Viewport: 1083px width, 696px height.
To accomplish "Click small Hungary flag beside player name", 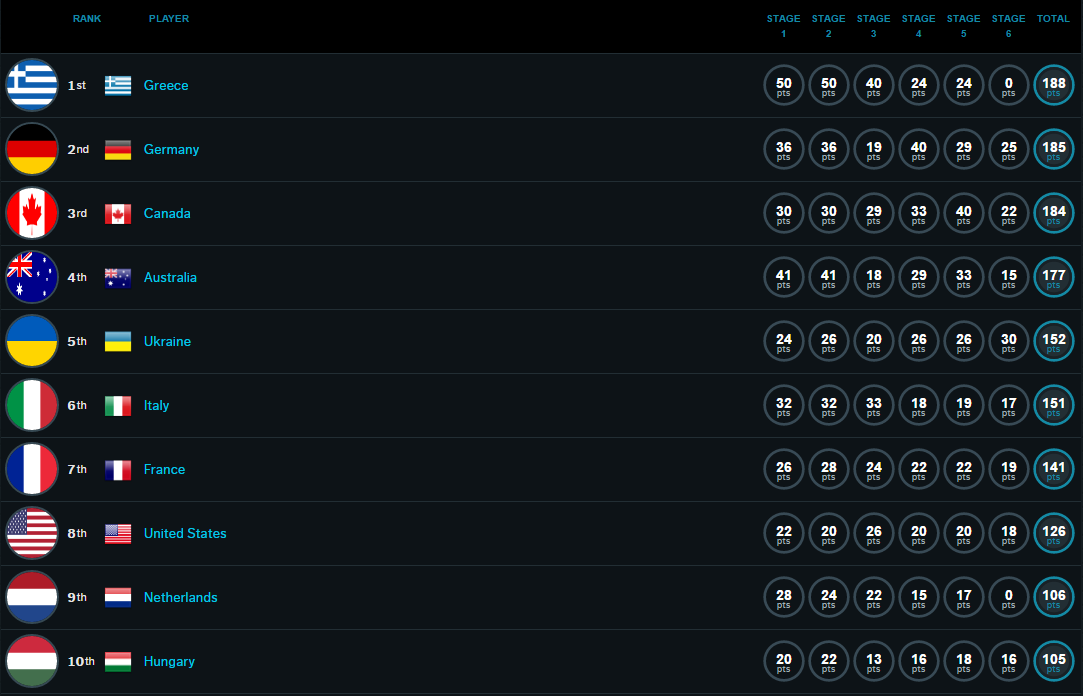I will 118,661.
